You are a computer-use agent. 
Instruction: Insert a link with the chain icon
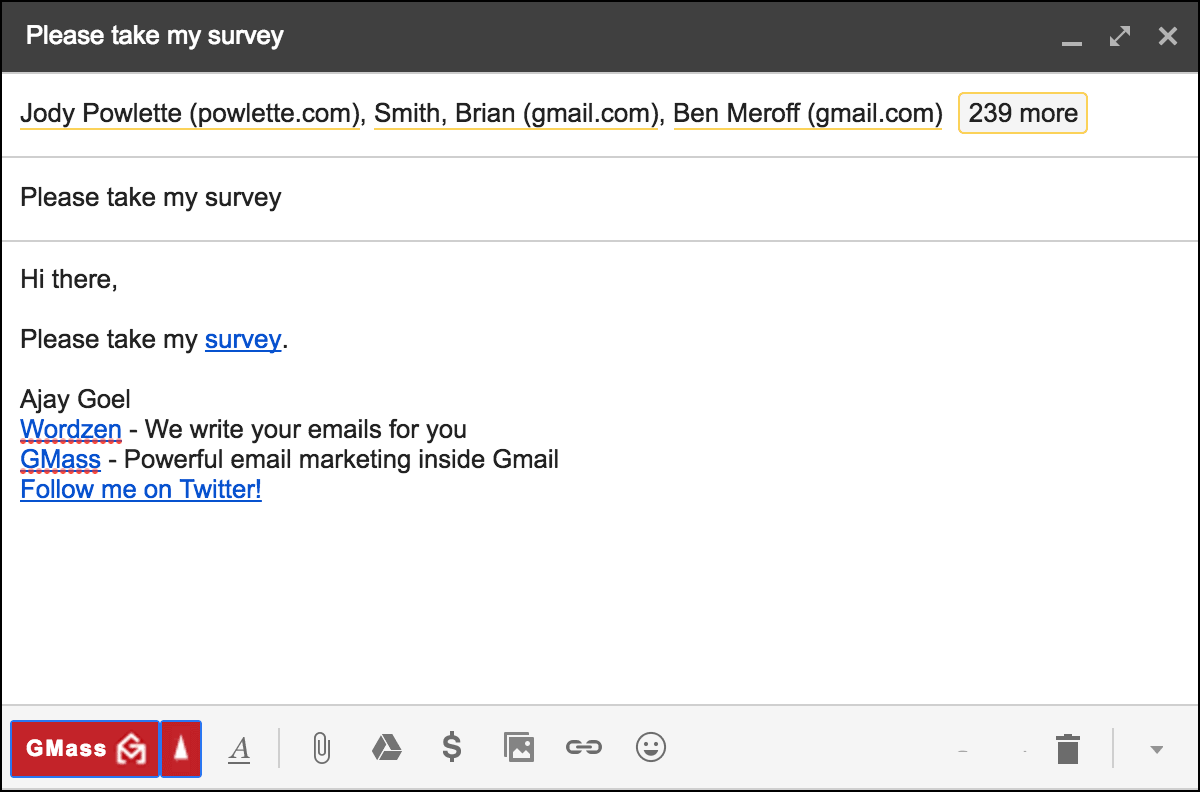(x=584, y=747)
